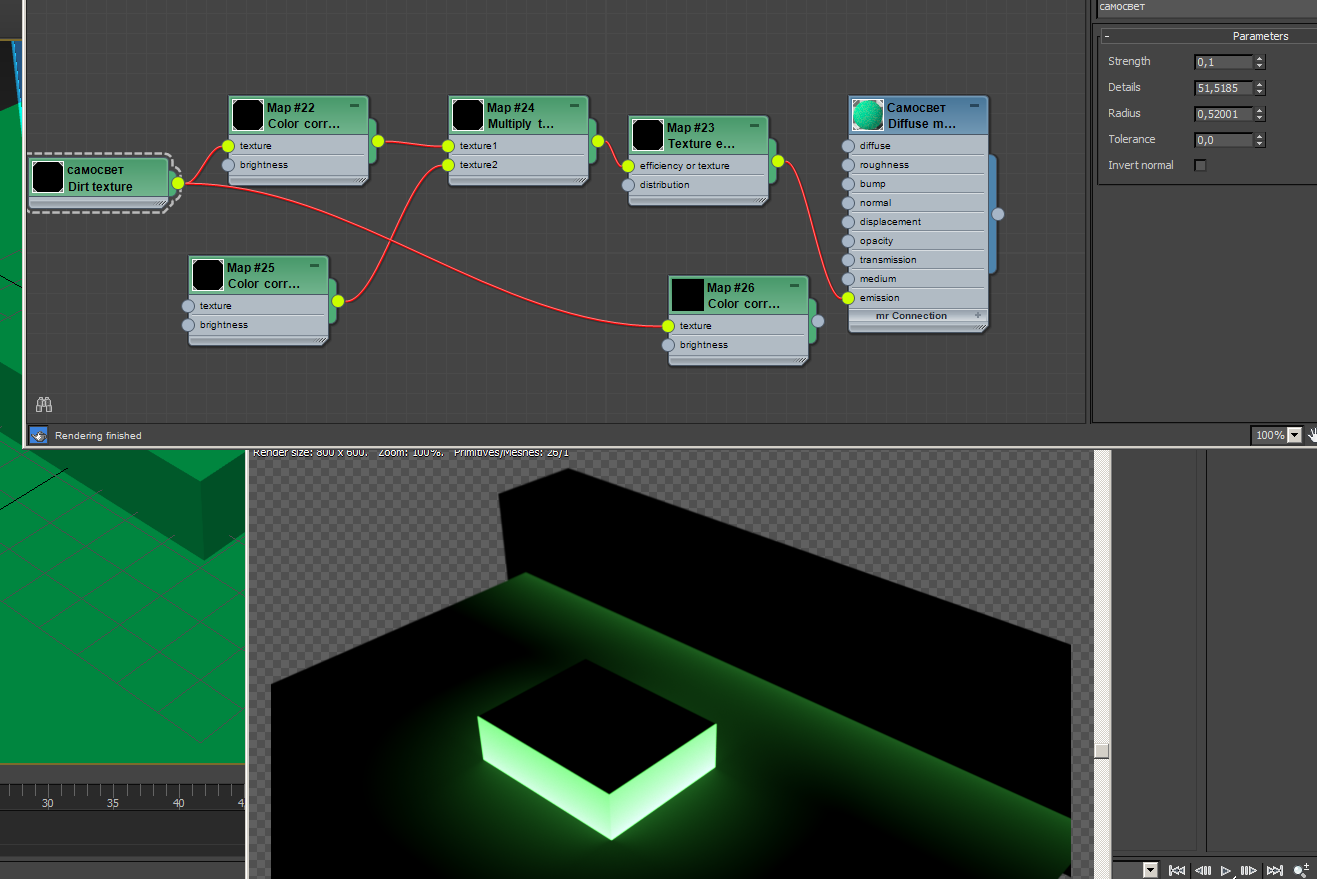Collapse the Map #23 Texture emission node

coord(754,126)
